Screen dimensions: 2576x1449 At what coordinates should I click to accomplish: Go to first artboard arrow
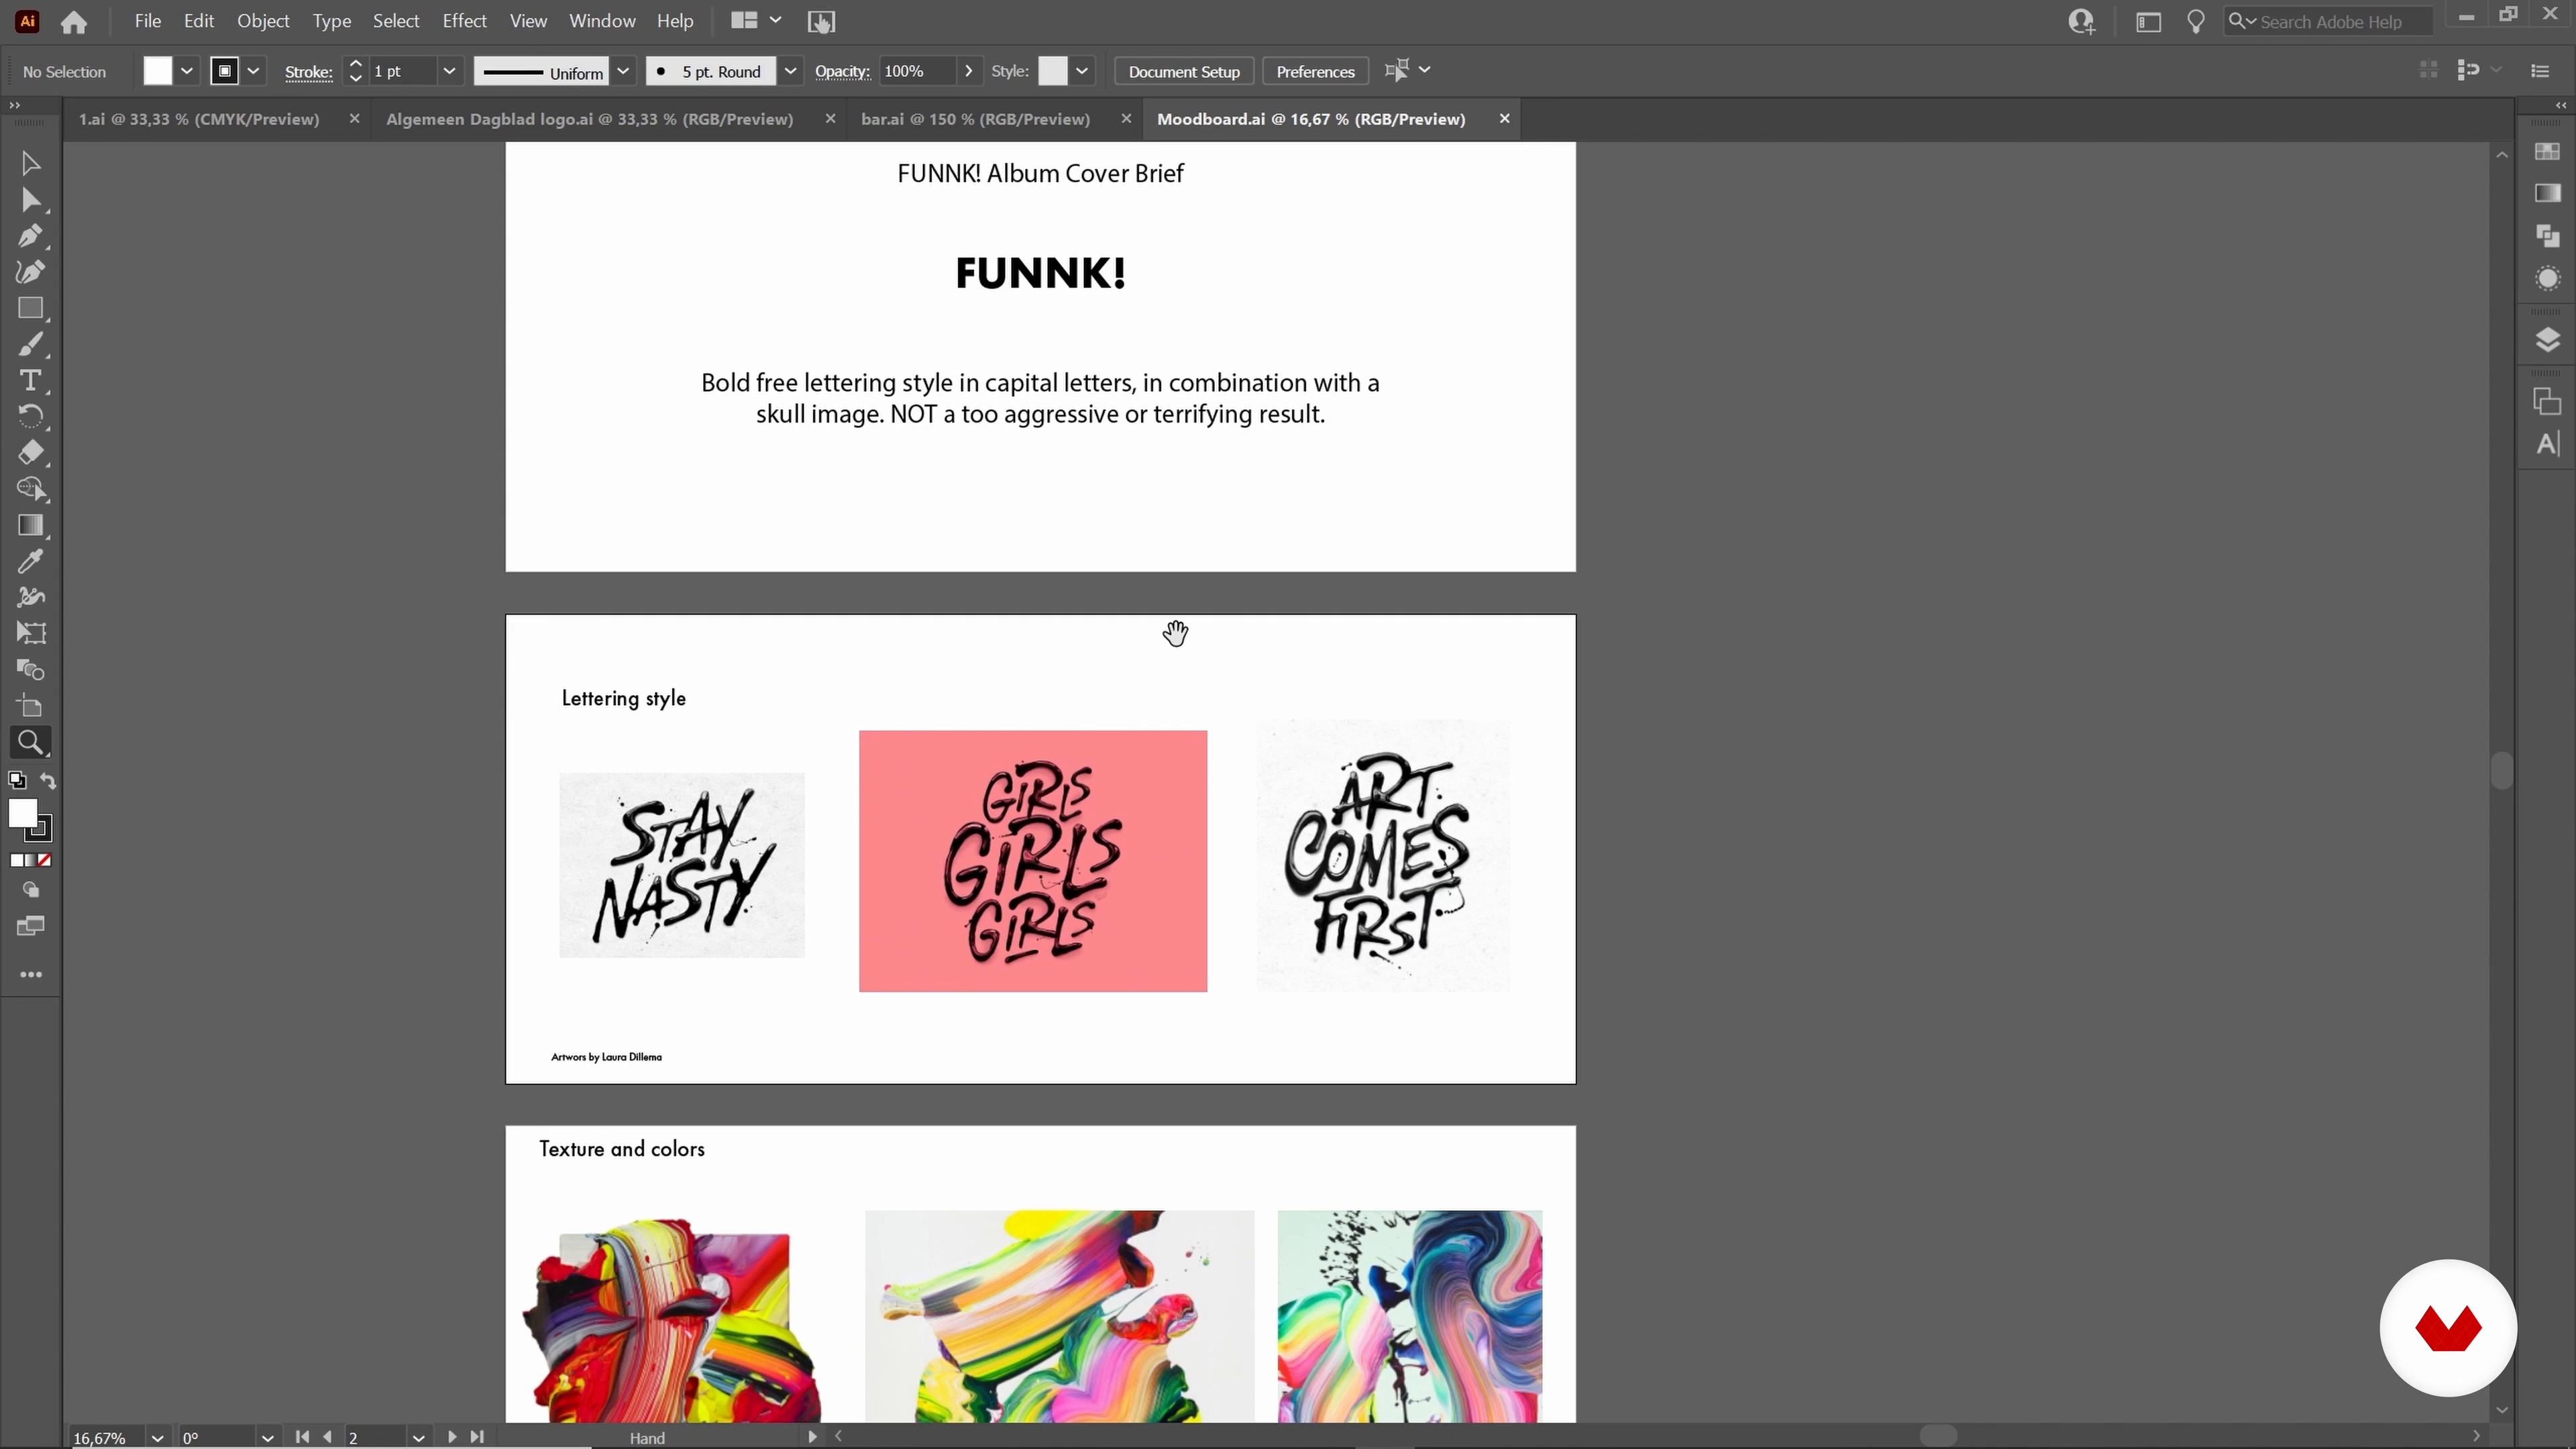pyautogui.click(x=302, y=1437)
